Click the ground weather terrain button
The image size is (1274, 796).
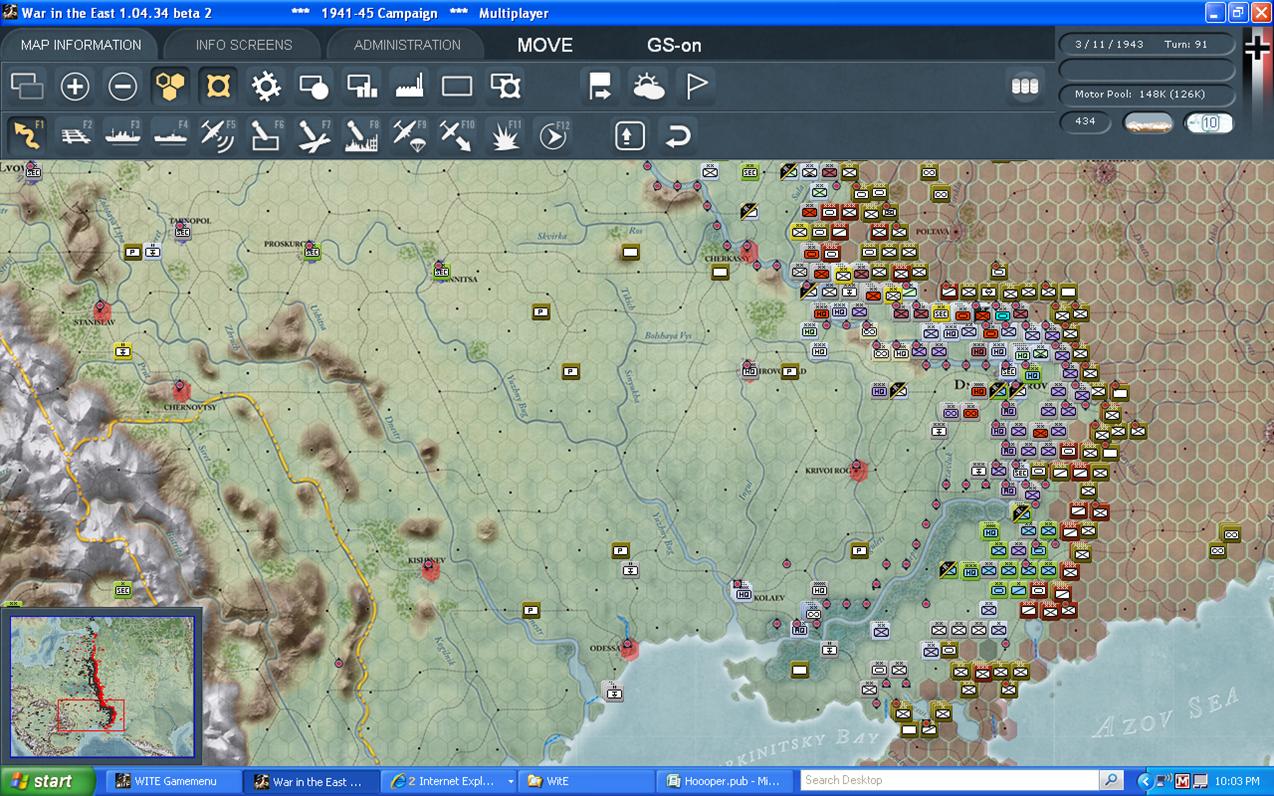click(1148, 123)
